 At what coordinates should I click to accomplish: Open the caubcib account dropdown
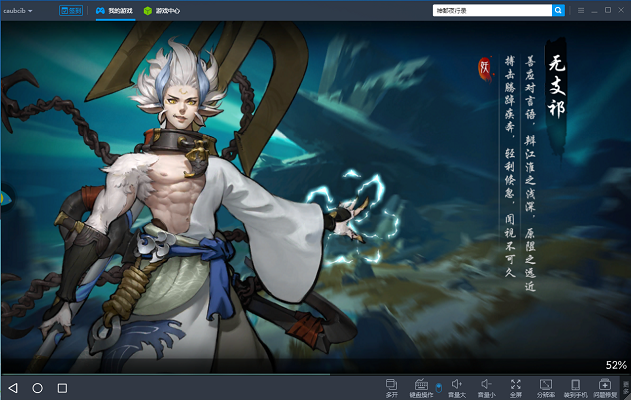(x=18, y=11)
